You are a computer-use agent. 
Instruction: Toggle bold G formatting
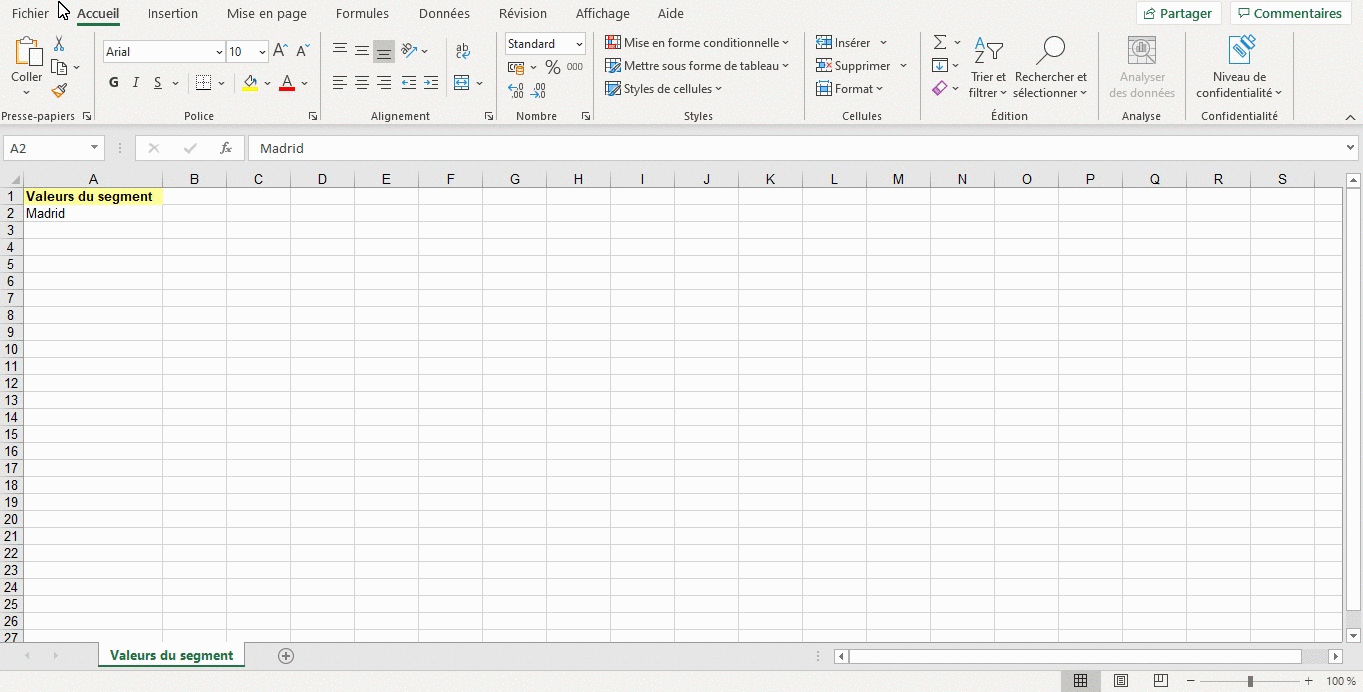[x=113, y=83]
